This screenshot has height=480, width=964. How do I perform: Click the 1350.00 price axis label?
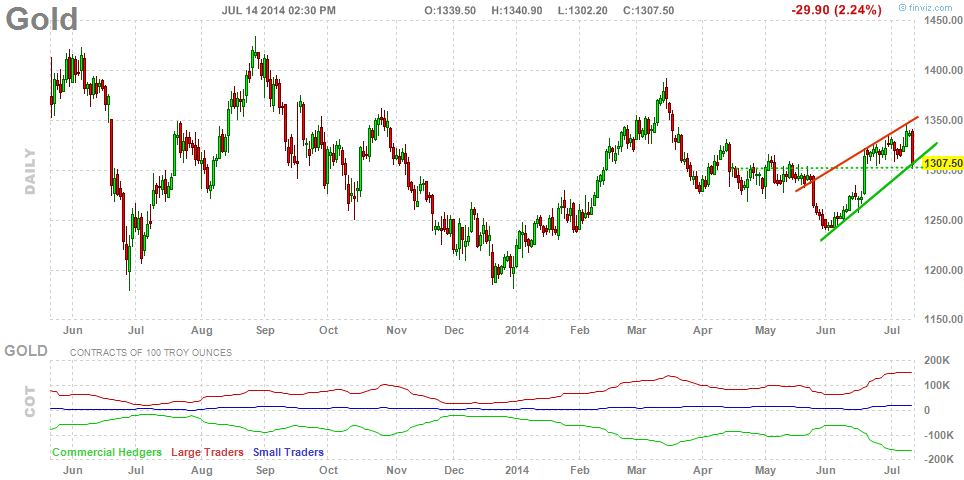[943, 120]
